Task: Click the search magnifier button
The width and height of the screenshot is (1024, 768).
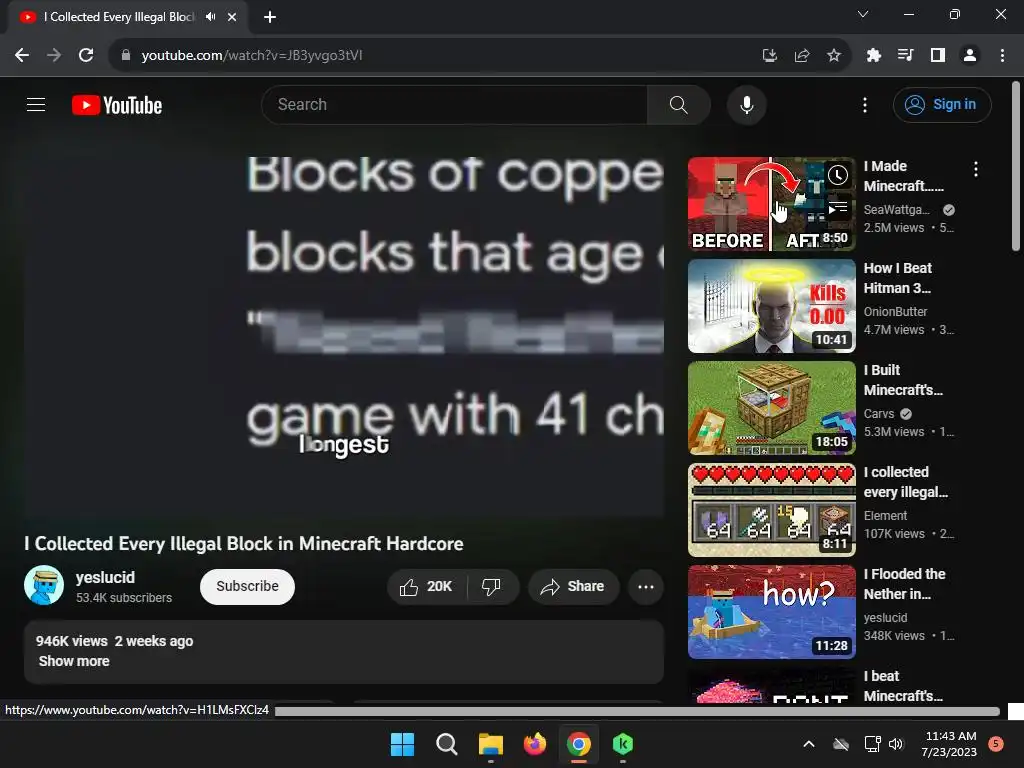Action: [679, 104]
